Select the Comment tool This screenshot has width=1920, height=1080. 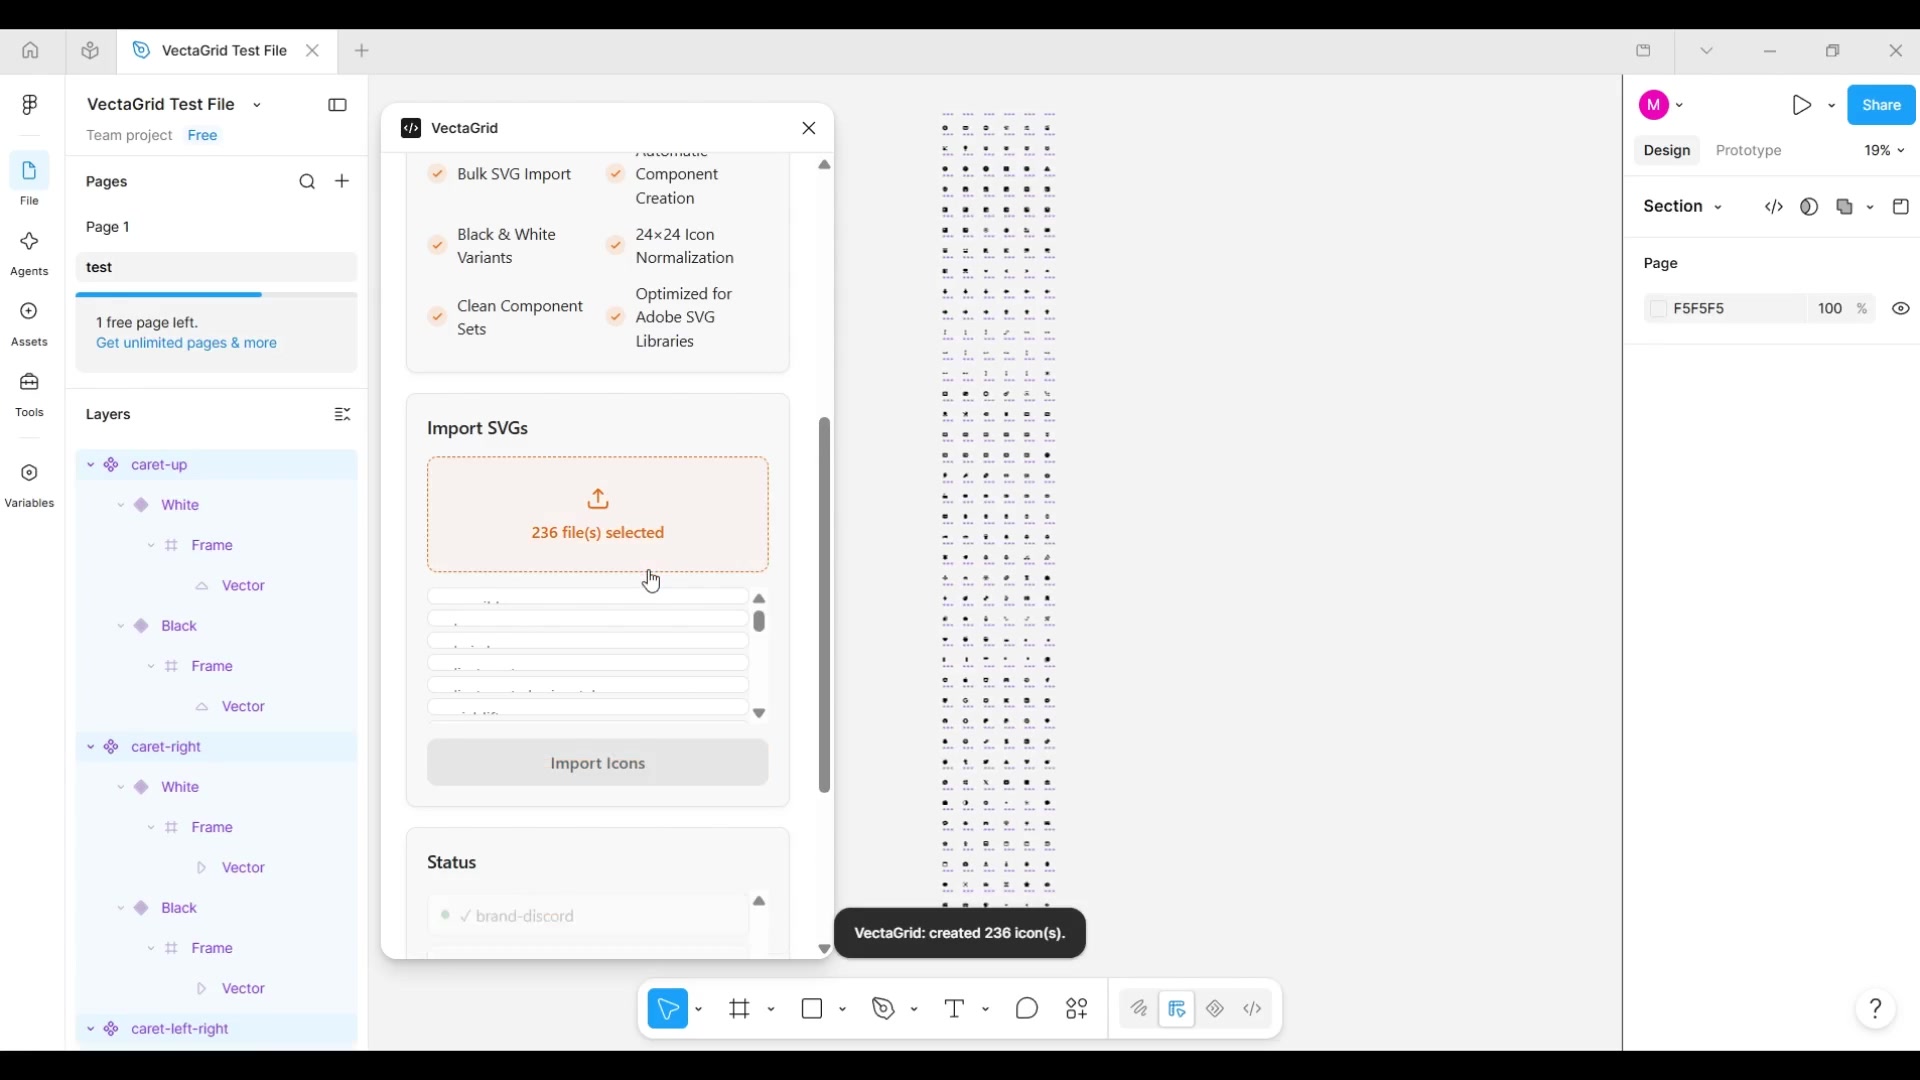[1027, 1009]
